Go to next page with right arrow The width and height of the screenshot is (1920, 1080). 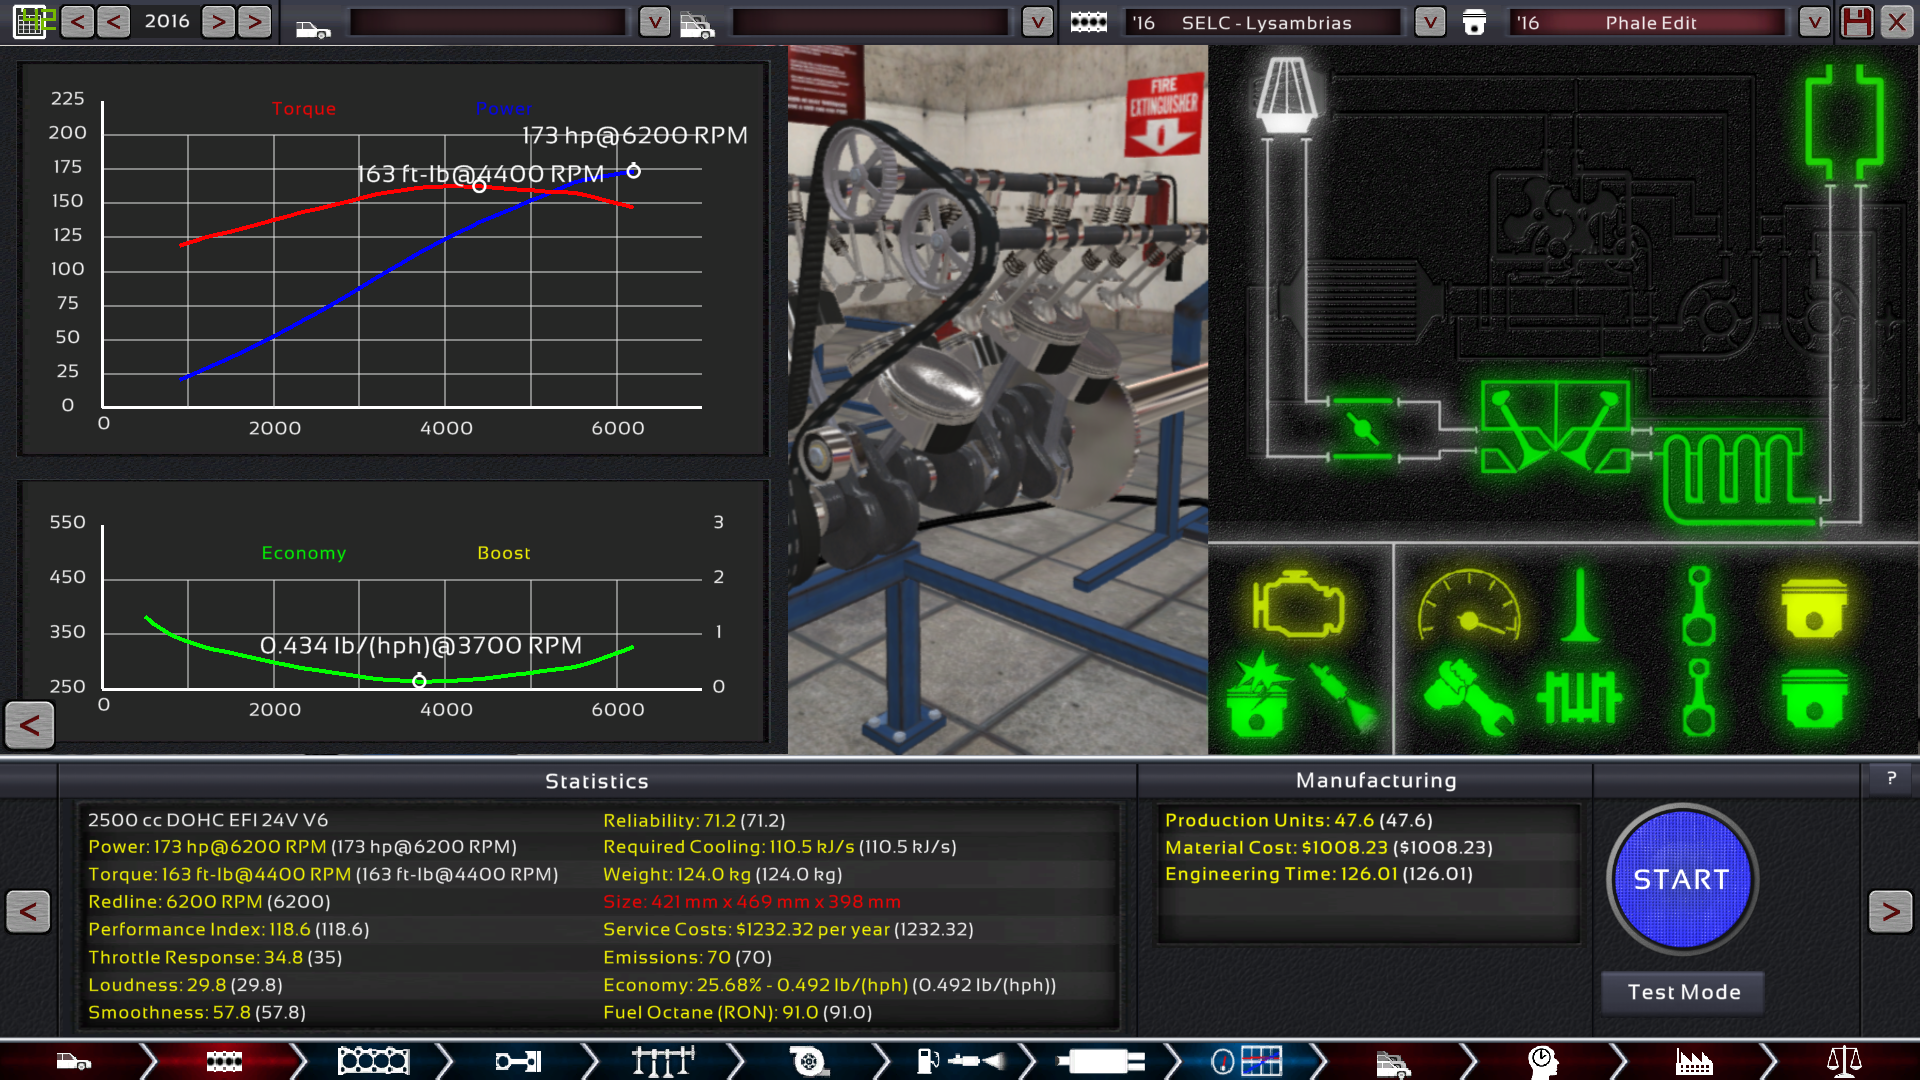(x=1889, y=911)
